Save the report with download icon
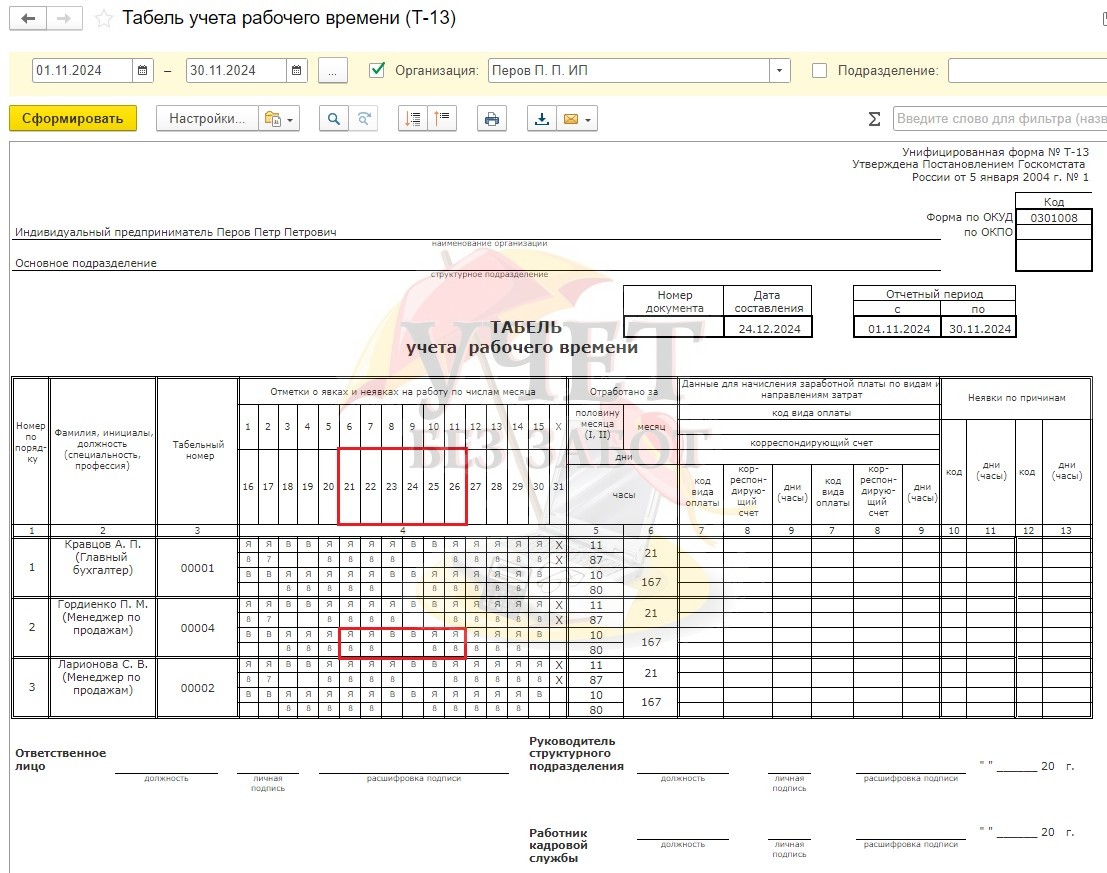1107x873 pixels. pyautogui.click(x=541, y=119)
